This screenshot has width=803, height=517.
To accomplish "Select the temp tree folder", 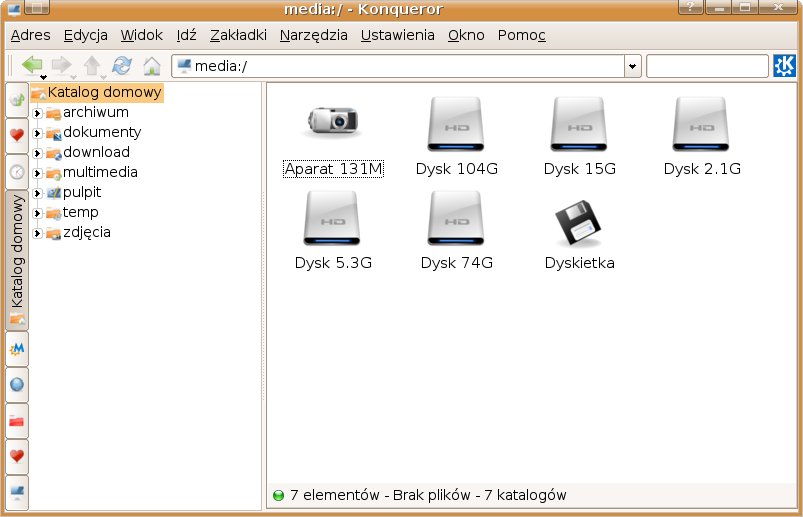I will (73, 212).
